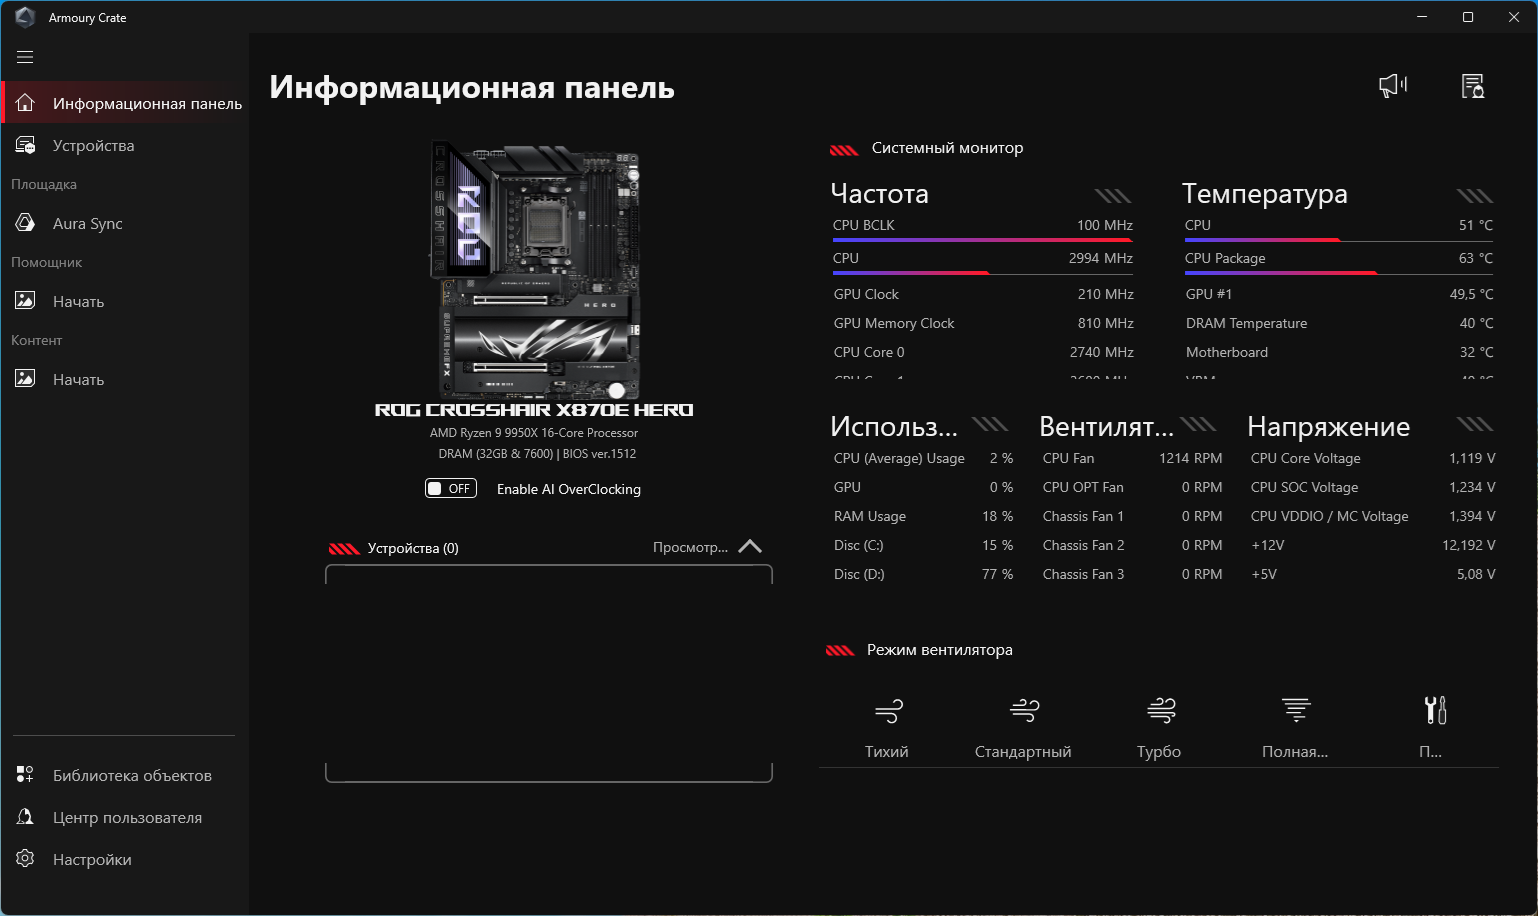Open Настройки in the sidebar

[x=124, y=859]
